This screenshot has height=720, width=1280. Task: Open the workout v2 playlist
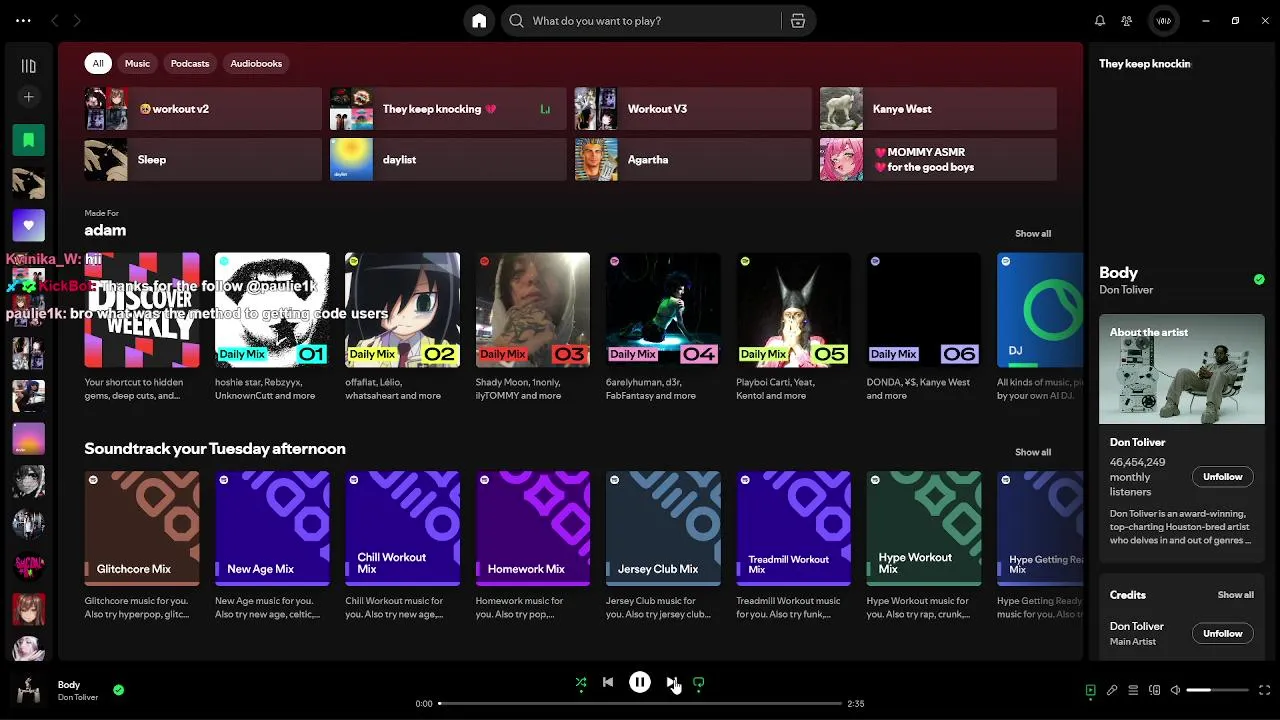[203, 109]
